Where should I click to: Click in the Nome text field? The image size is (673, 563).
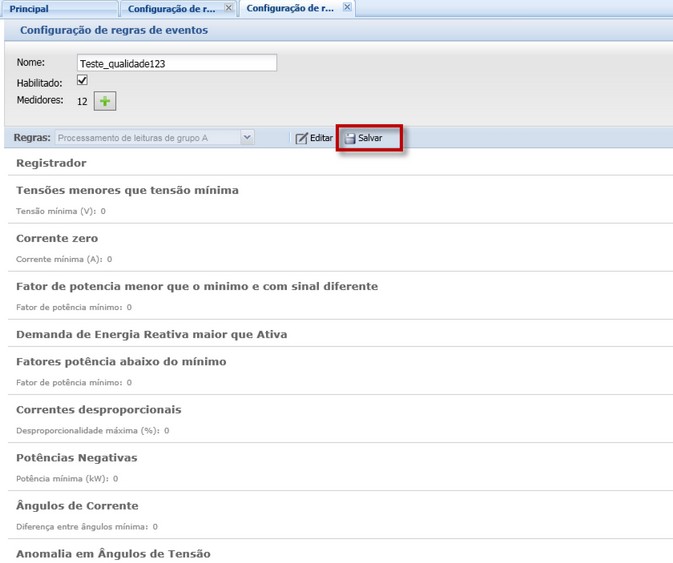pos(176,63)
